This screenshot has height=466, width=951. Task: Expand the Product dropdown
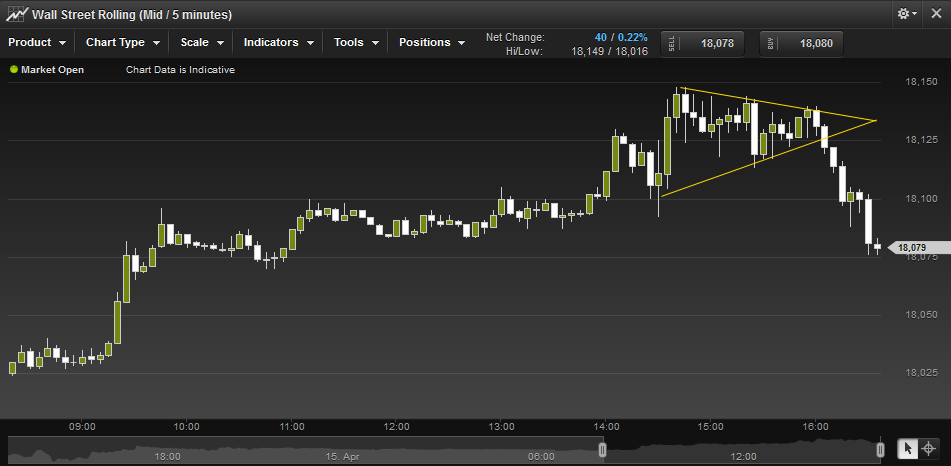pyautogui.click(x=37, y=43)
